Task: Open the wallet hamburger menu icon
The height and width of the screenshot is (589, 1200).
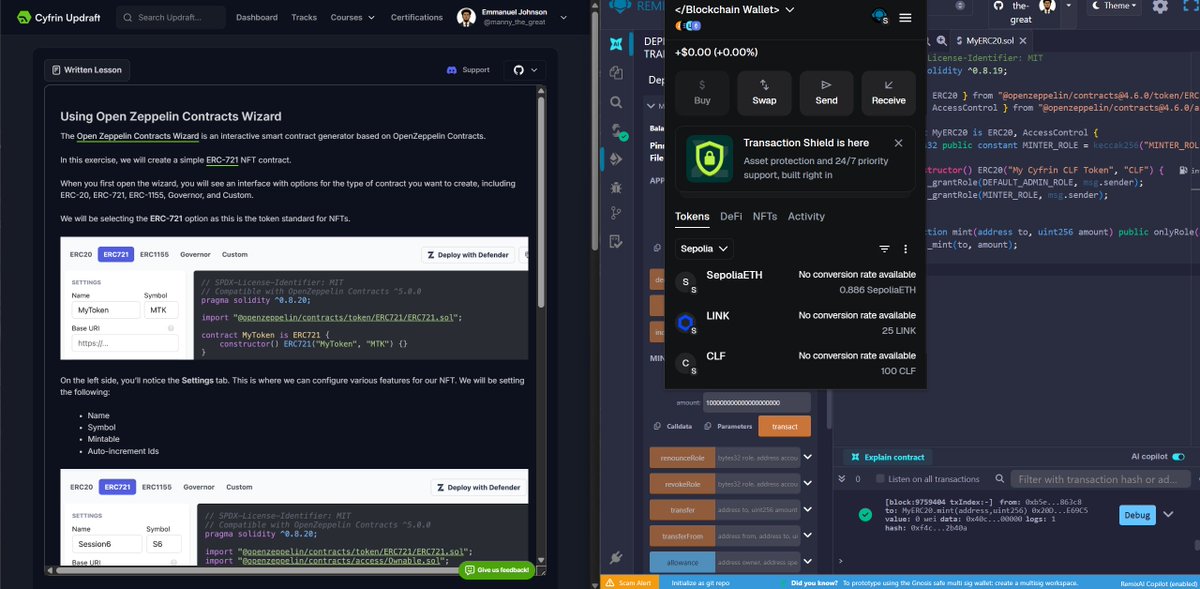Action: click(905, 17)
